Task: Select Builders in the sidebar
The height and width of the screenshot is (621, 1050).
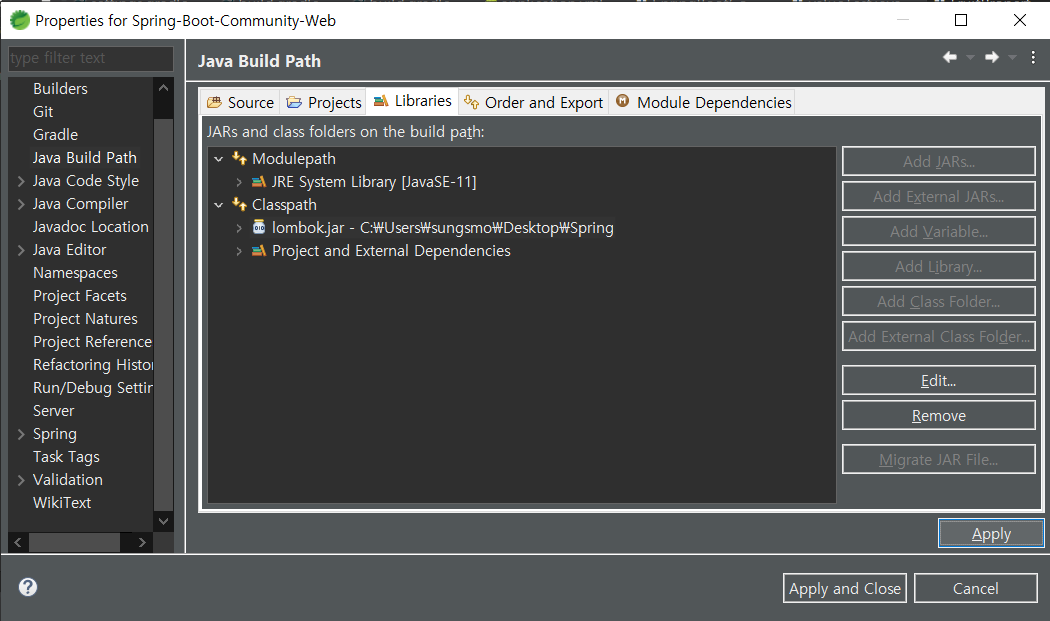Action: pos(60,88)
